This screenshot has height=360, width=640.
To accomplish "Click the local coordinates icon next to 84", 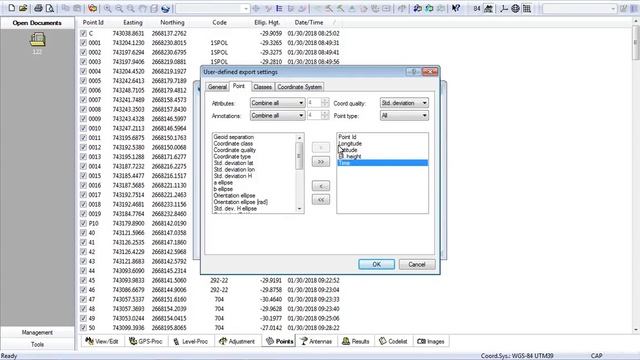I will click(488, 8).
